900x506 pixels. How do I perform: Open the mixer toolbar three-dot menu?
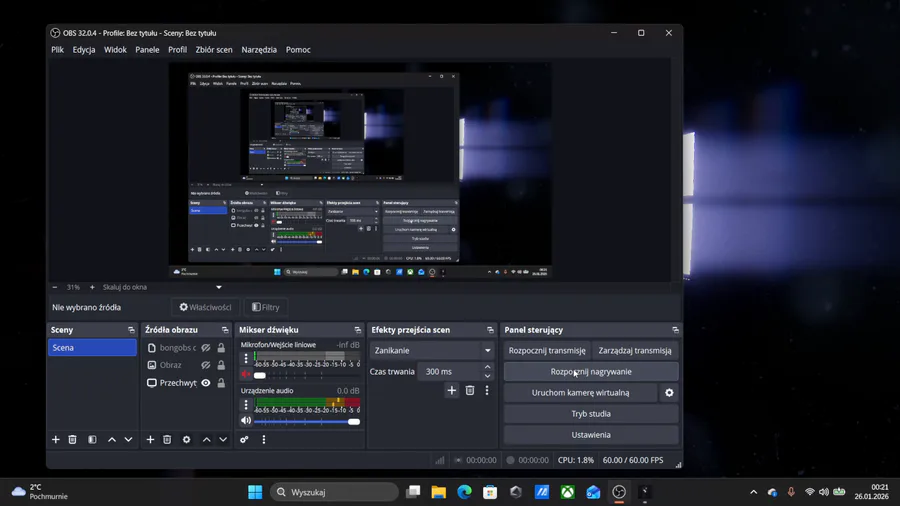[263, 439]
